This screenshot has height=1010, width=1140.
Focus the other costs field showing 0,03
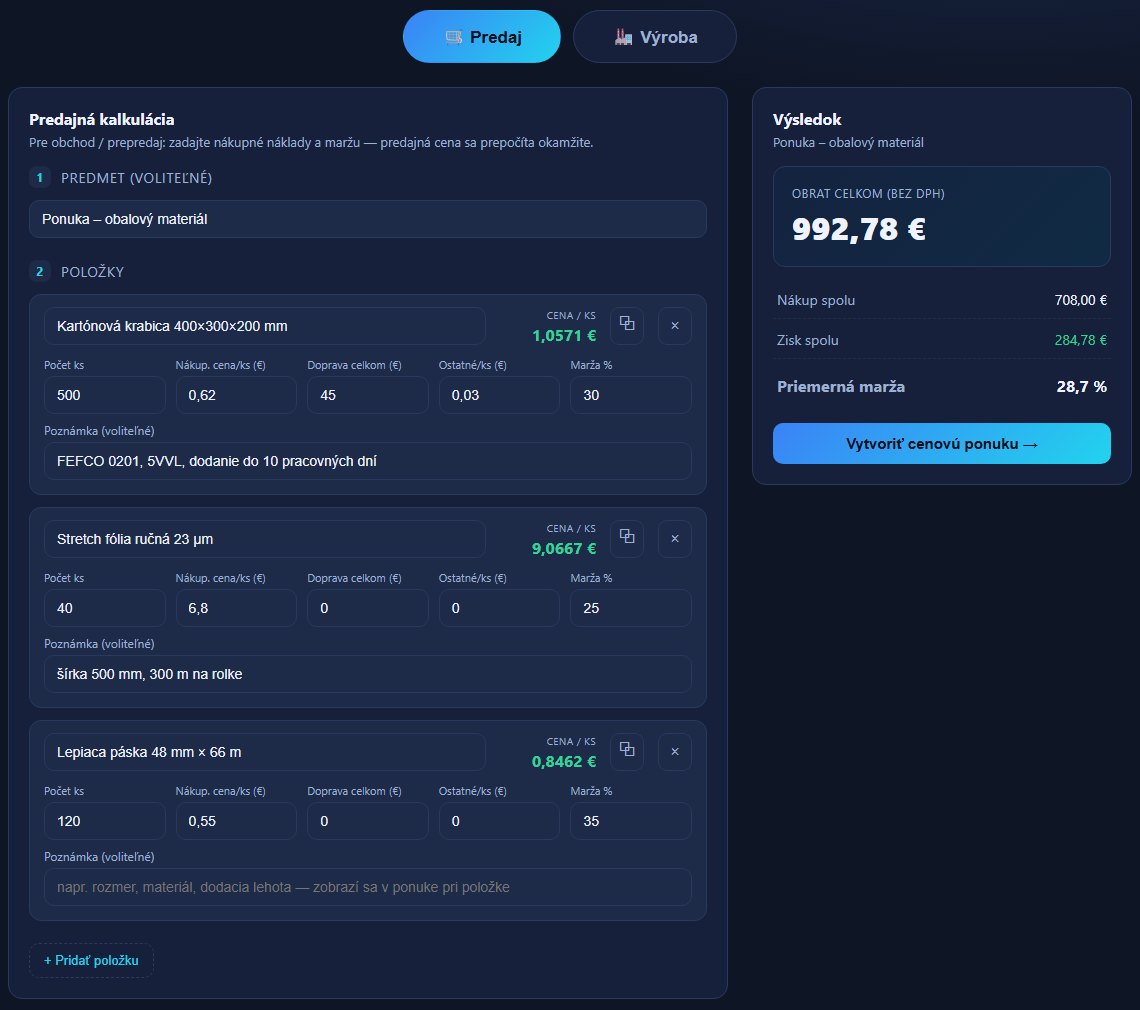coord(499,395)
